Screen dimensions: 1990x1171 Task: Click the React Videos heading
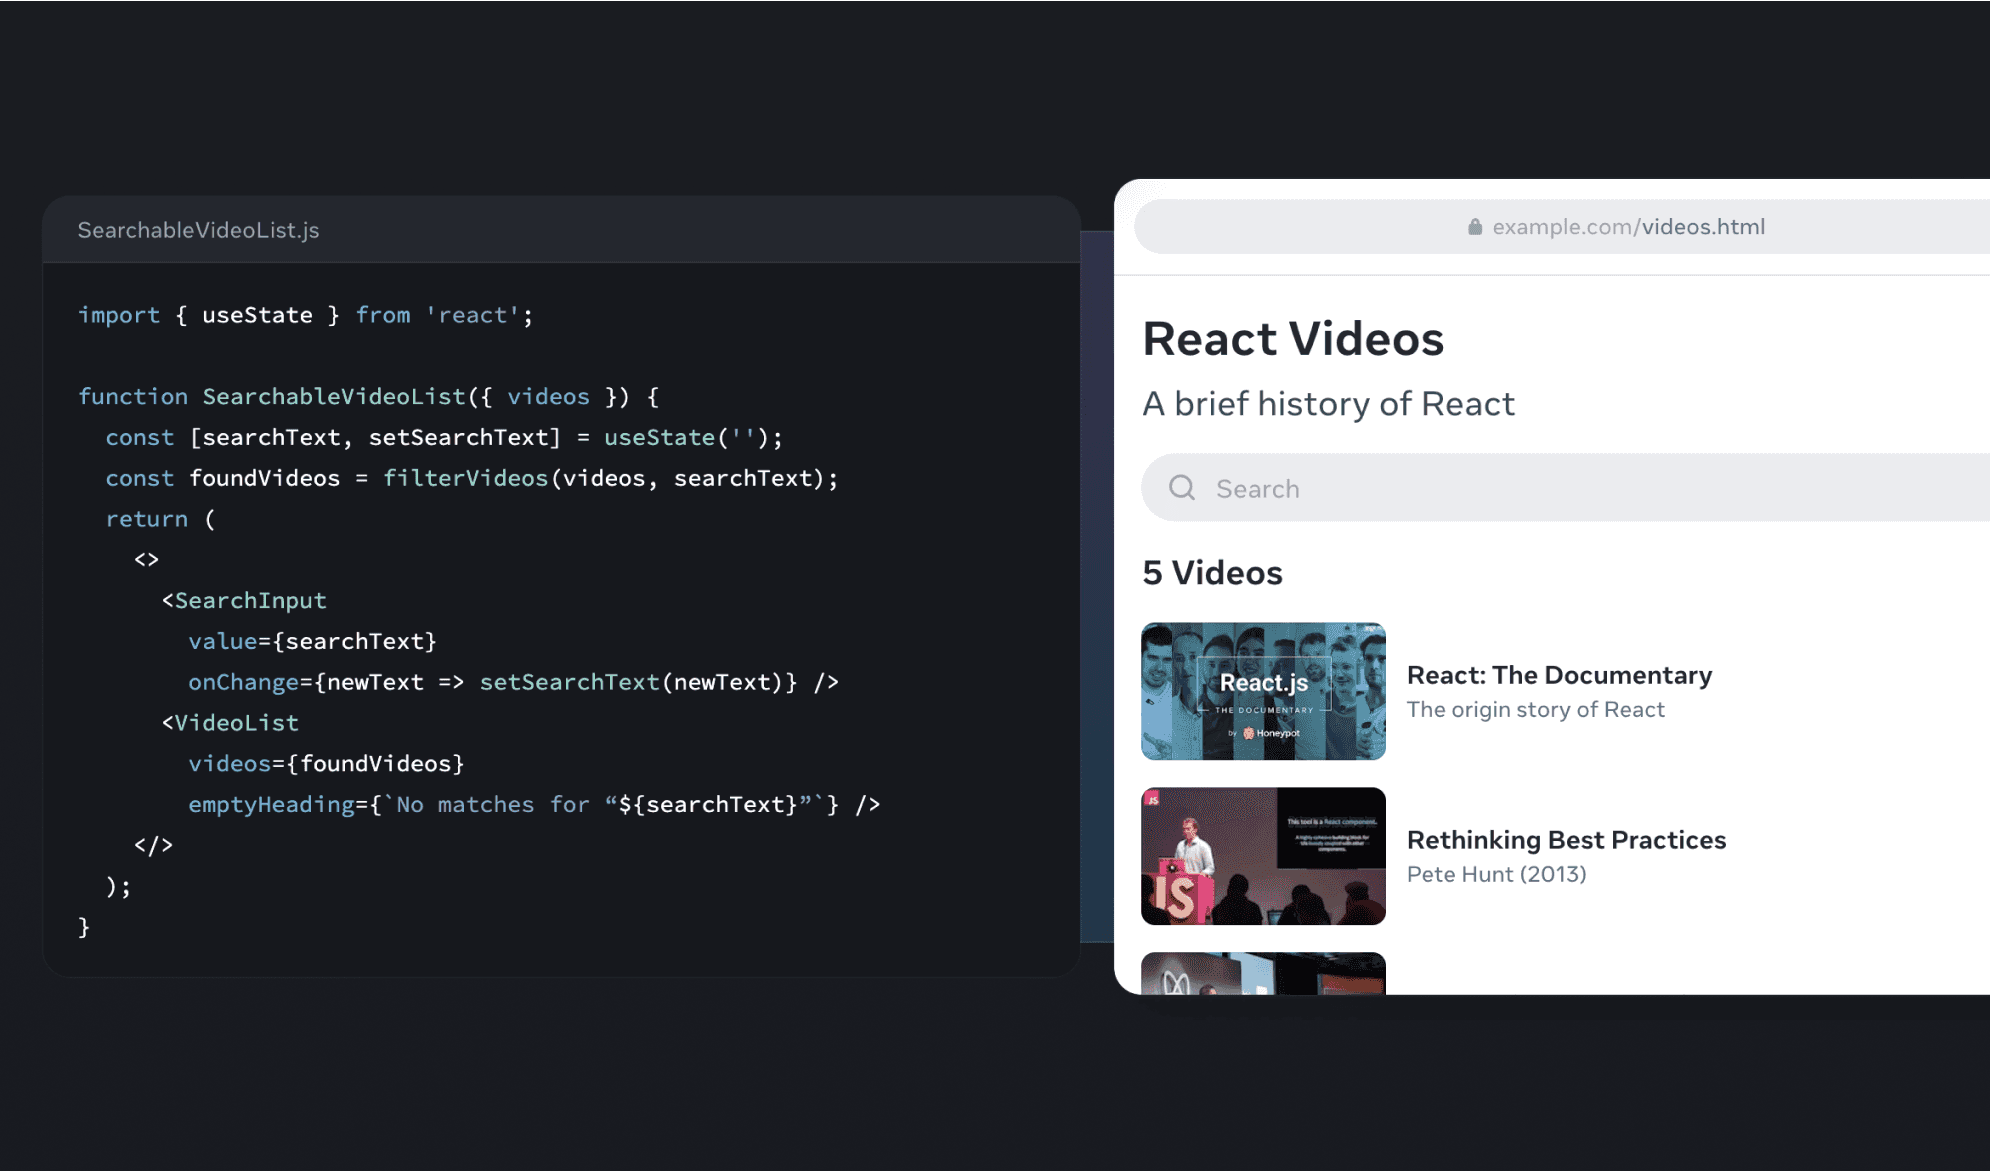point(1293,339)
